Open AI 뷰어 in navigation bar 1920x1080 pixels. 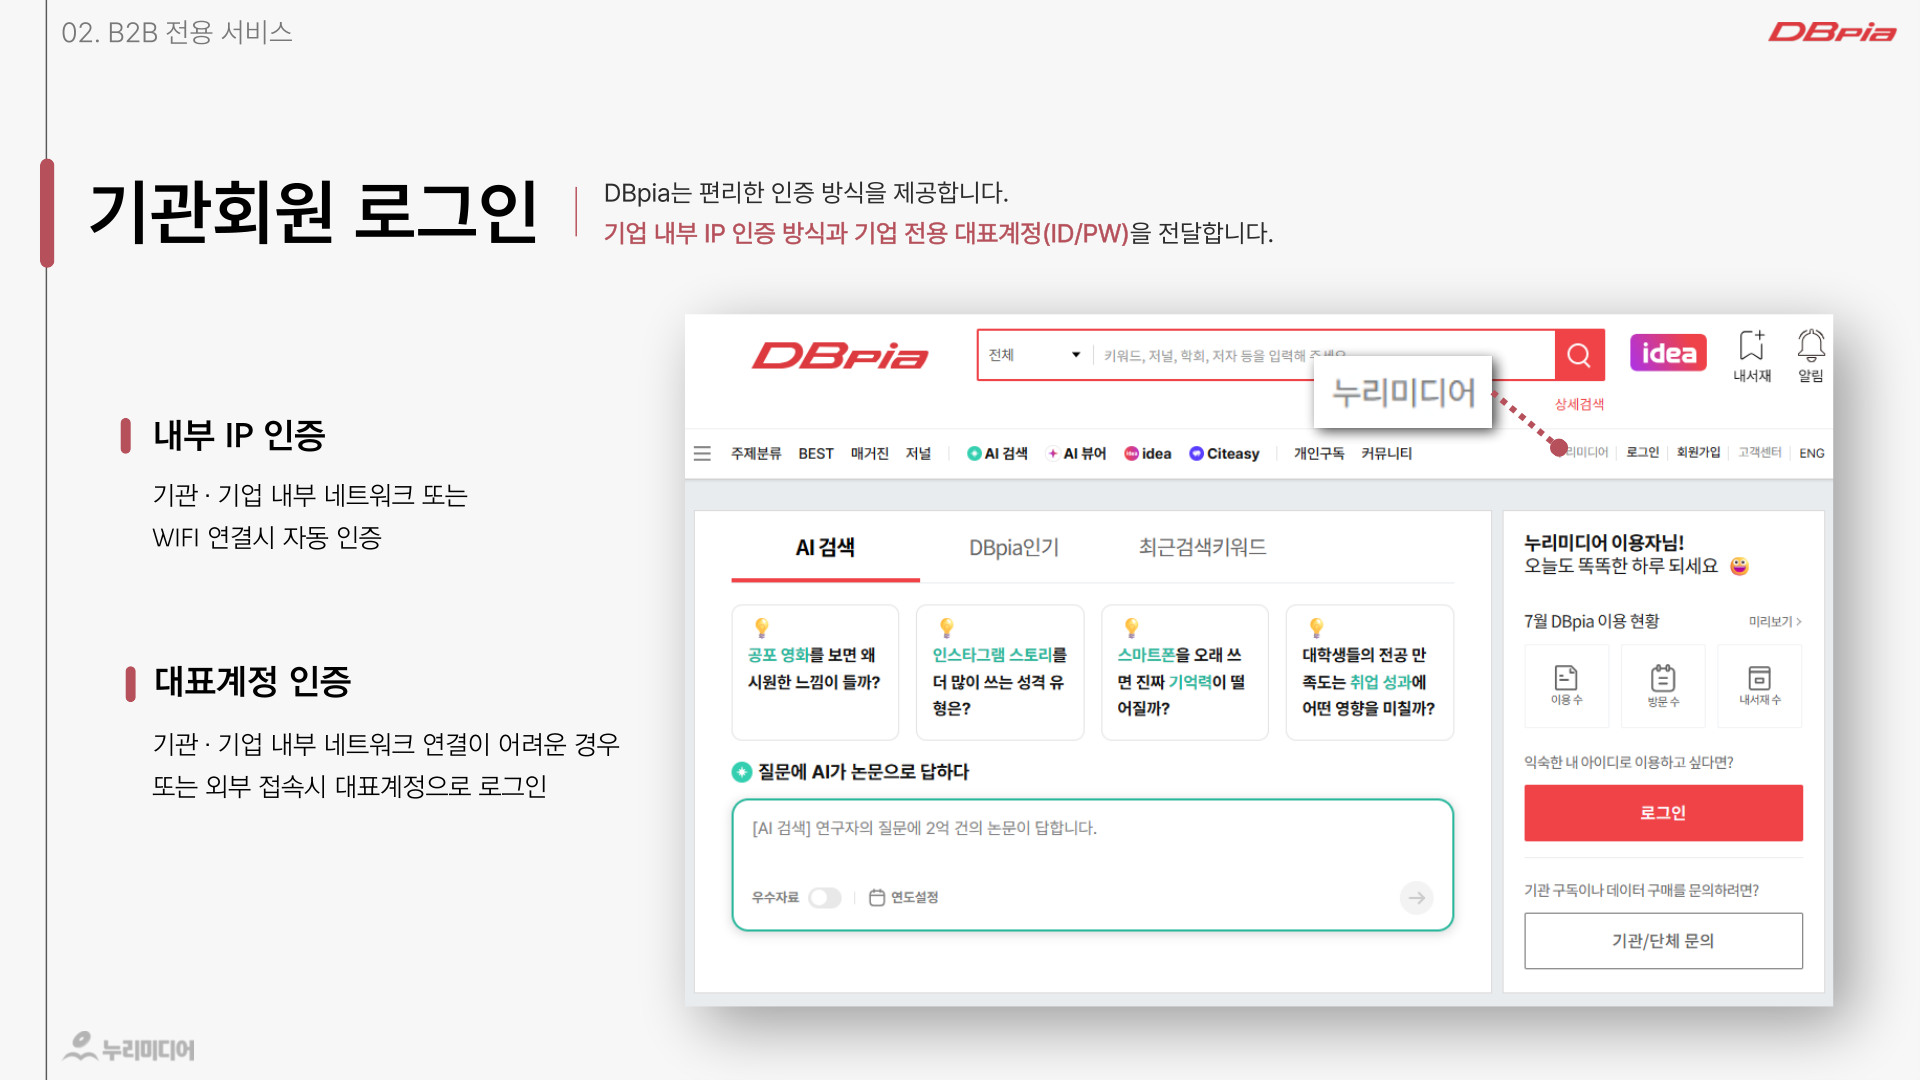1076,453
